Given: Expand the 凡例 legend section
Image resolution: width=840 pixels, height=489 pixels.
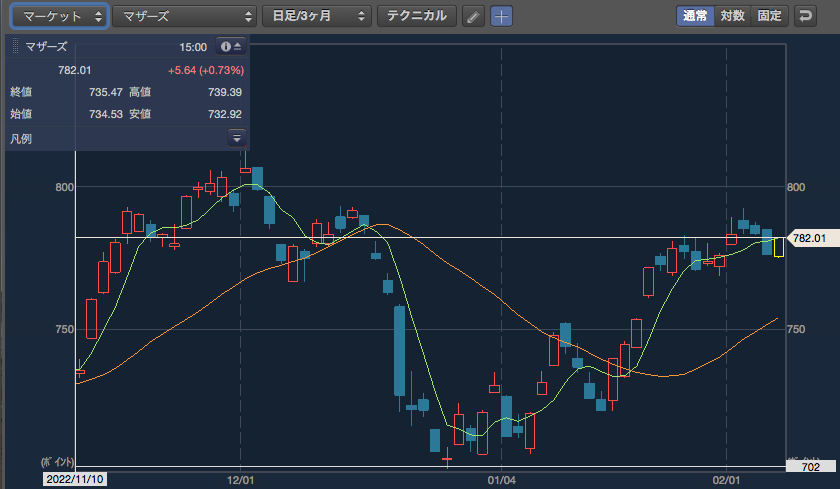Looking at the screenshot, I should tap(237, 138).
